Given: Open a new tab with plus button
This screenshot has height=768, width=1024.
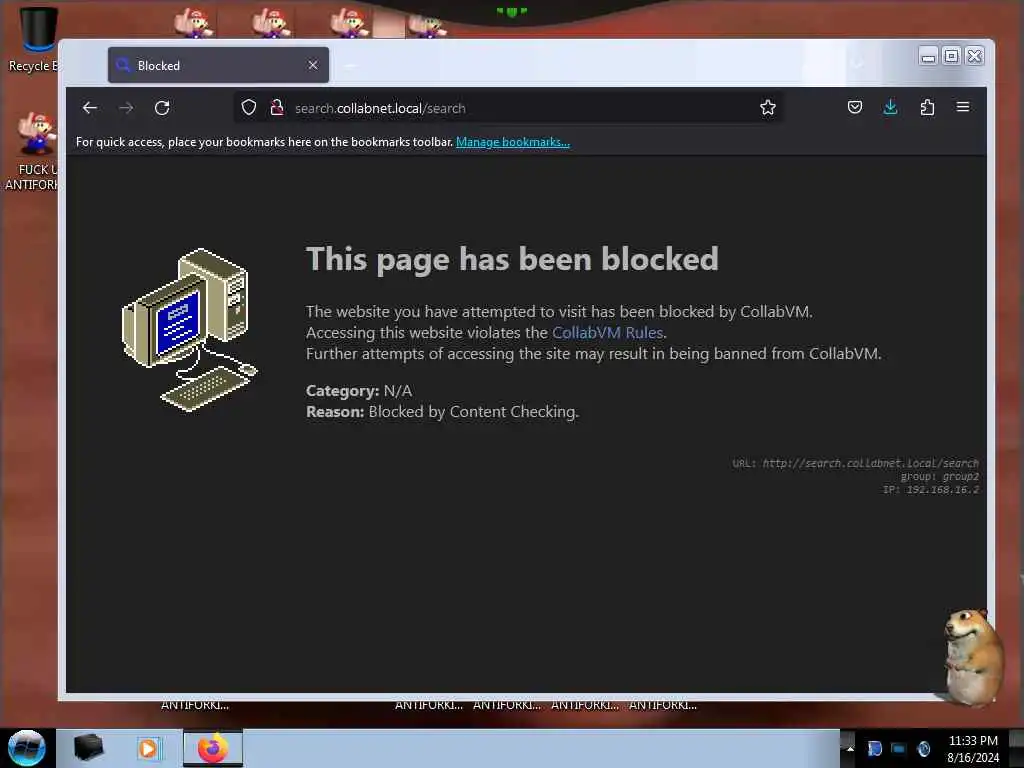Looking at the screenshot, I should [349, 65].
